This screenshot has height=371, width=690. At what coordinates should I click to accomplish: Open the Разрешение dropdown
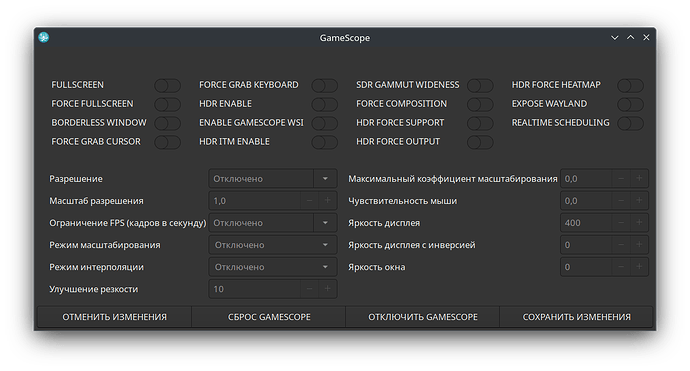coord(273,179)
